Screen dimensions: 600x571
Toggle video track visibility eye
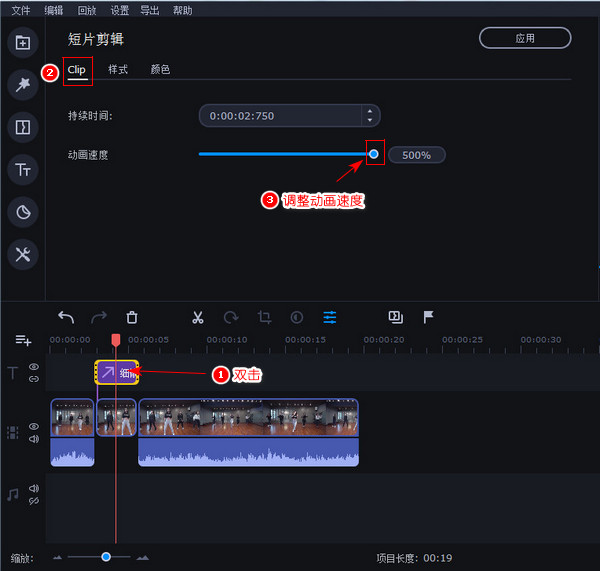(x=34, y=426)
